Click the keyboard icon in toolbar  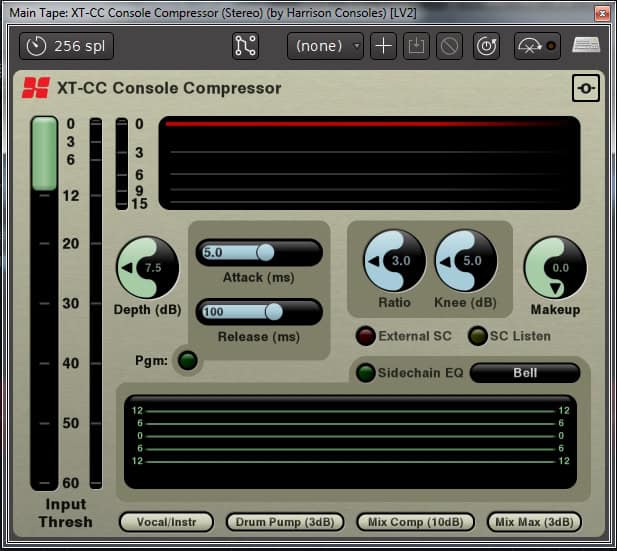click(x=587, y=45)
